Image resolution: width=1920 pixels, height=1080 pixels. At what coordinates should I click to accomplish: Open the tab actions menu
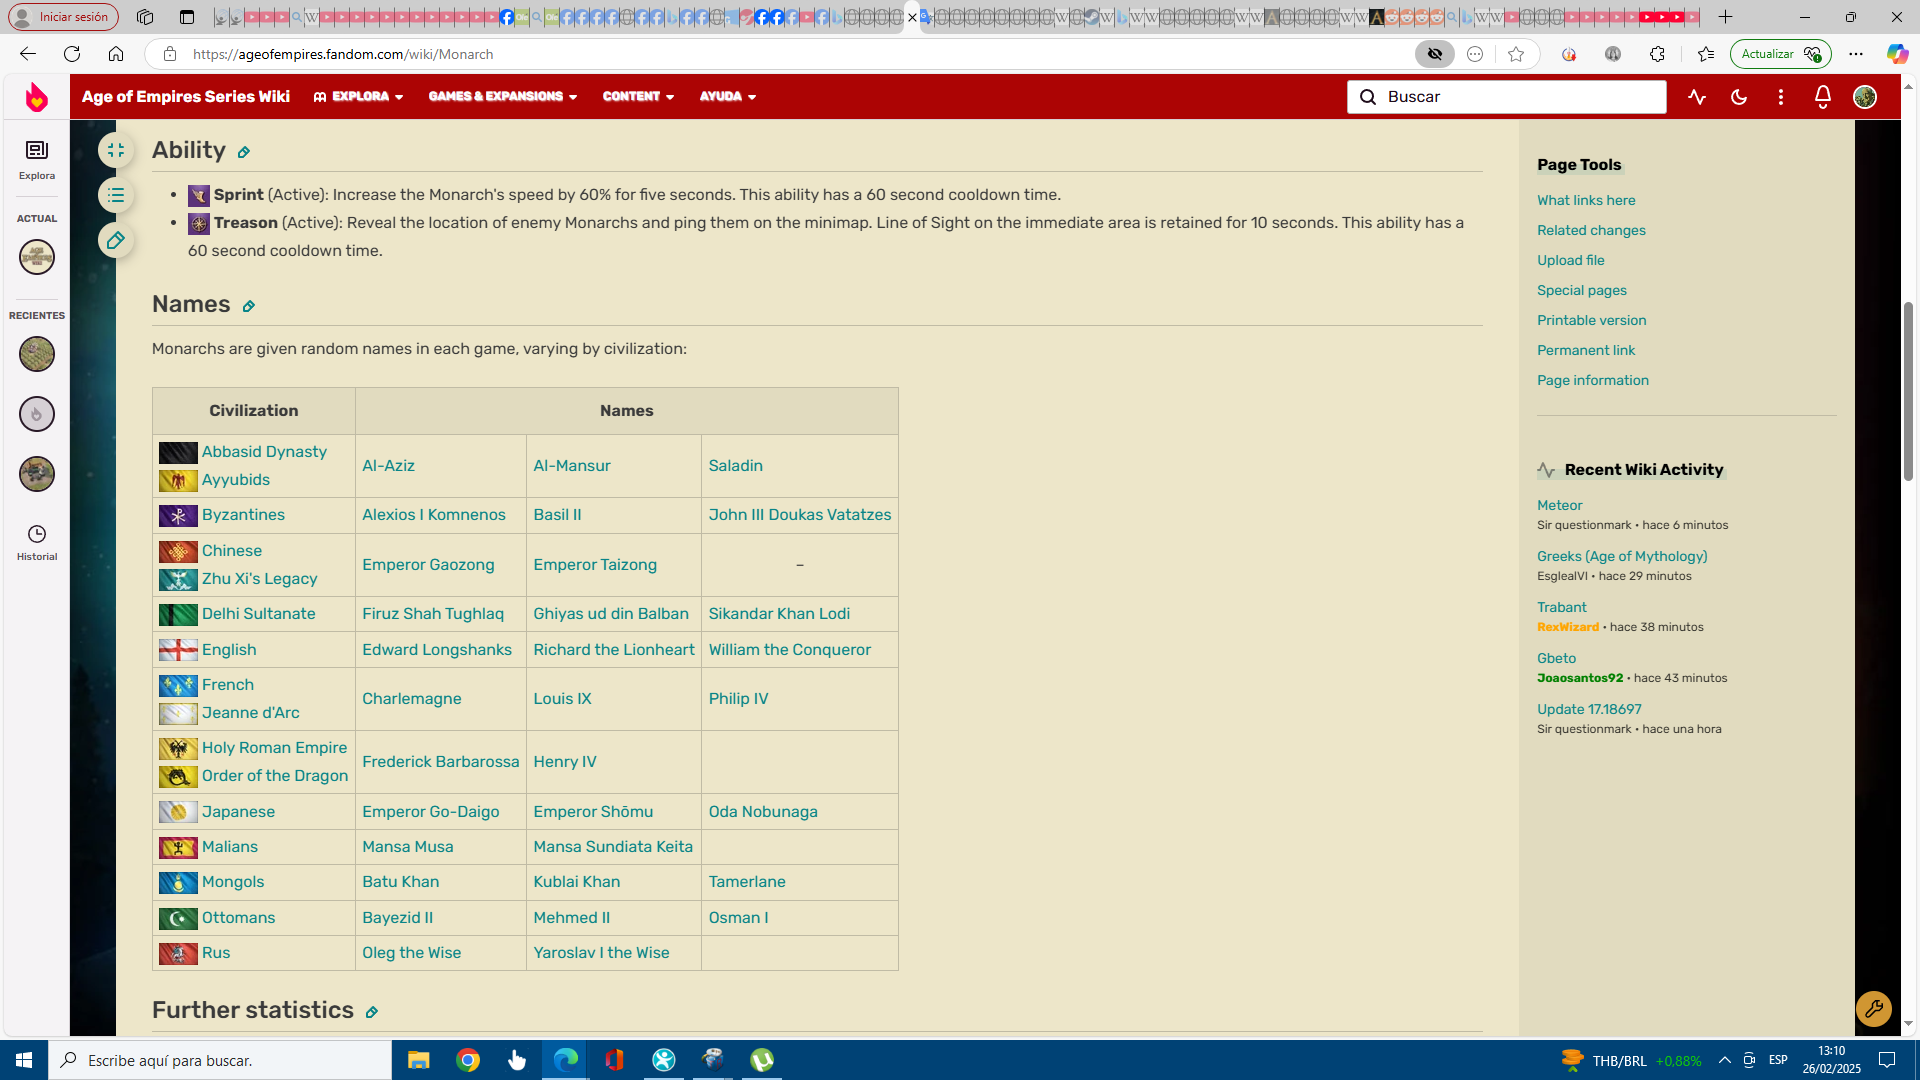(187, 17)
